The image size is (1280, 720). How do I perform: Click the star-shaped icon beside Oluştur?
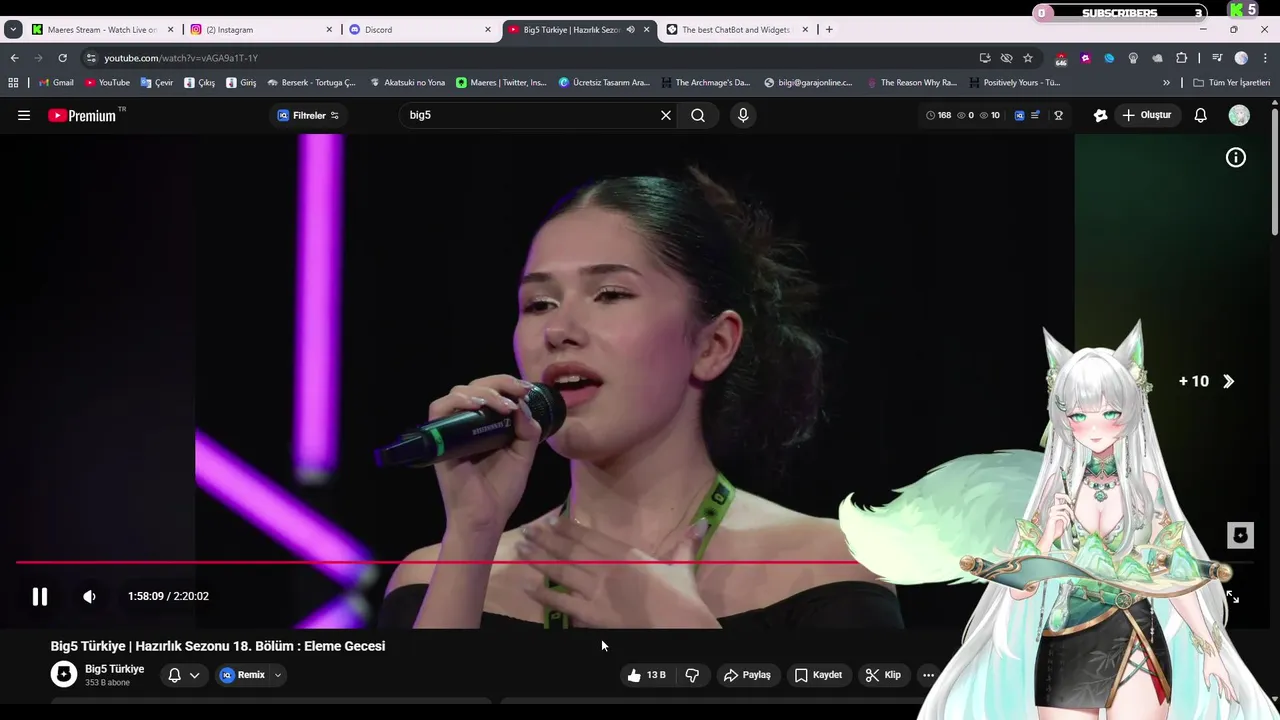1101,115
